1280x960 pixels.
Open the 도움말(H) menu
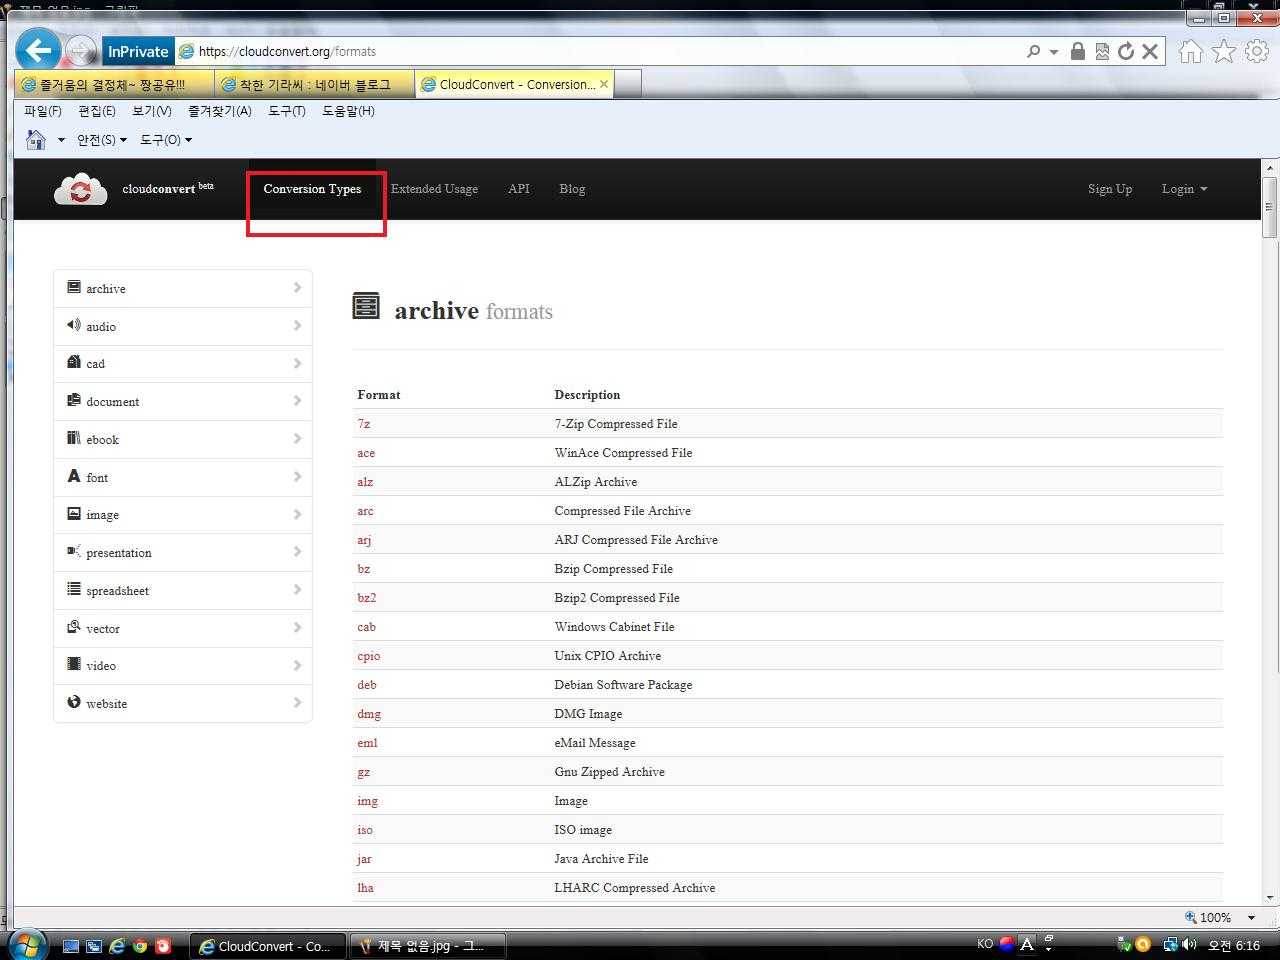tap(348, 111)
